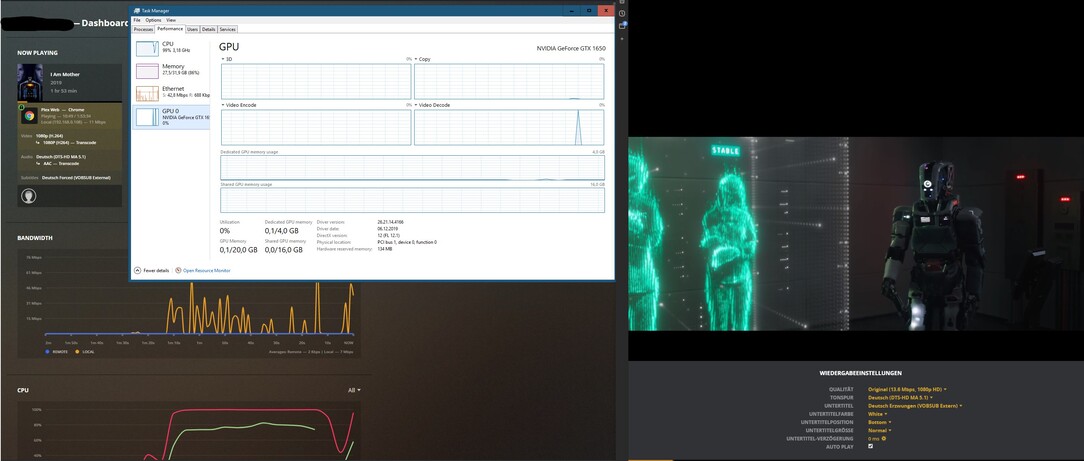Click the REMOTE legend in the bandwidth chart
The width and height of the screenshot is (1084, 461).
(x=57, y=352)
